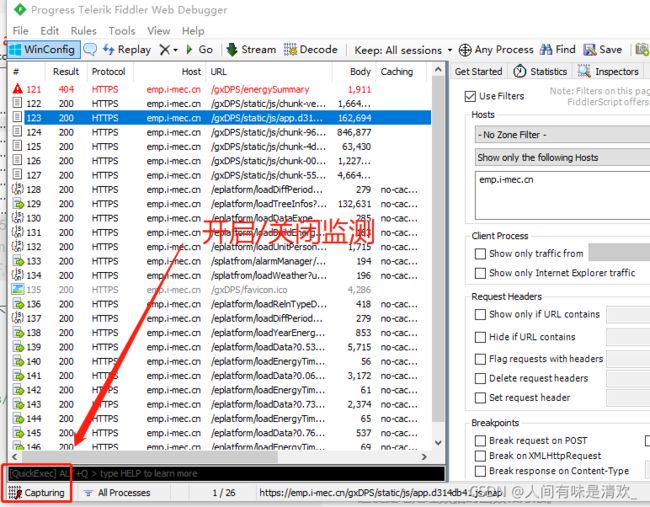This screenshot has height=507, width=650.
Task: Sort sessions by Result column header
Action: tap(65, 72)
